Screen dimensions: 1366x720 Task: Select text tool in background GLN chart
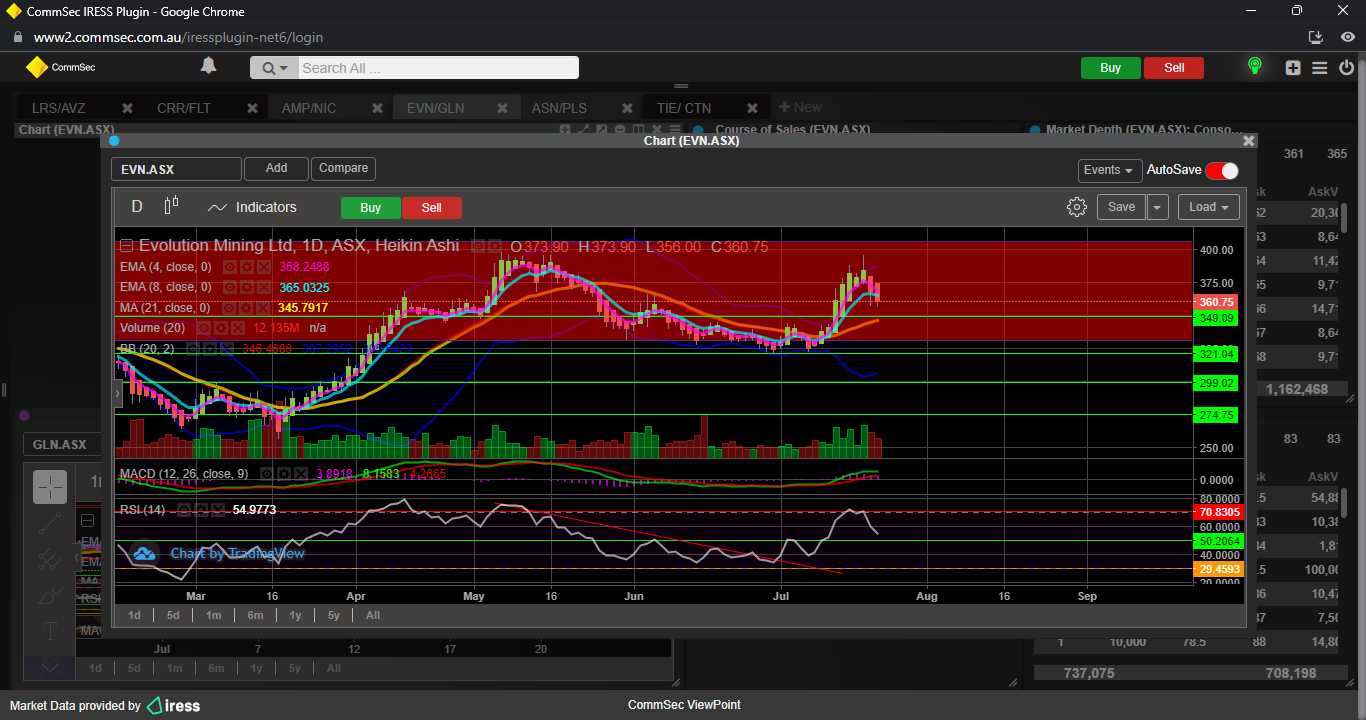coord(50,631)
